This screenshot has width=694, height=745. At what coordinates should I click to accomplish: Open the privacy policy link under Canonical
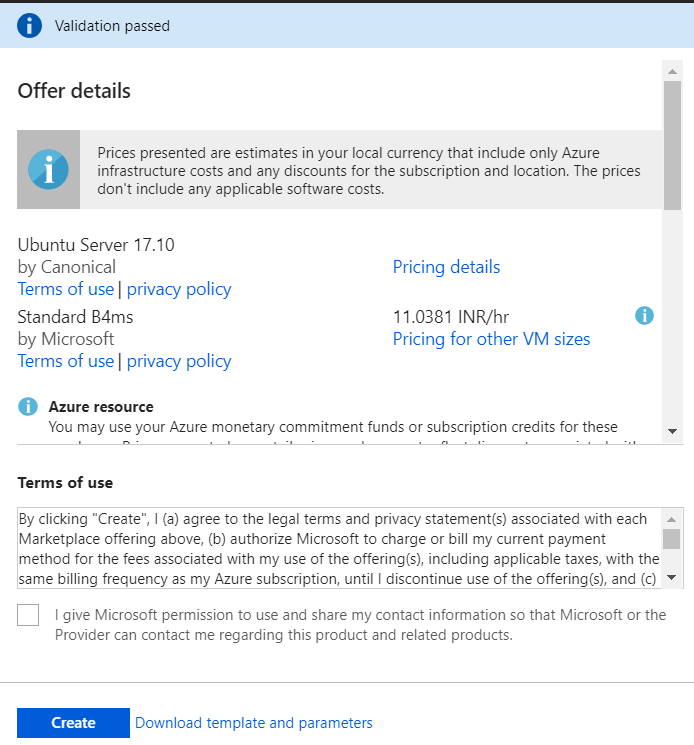pos(179,289)
